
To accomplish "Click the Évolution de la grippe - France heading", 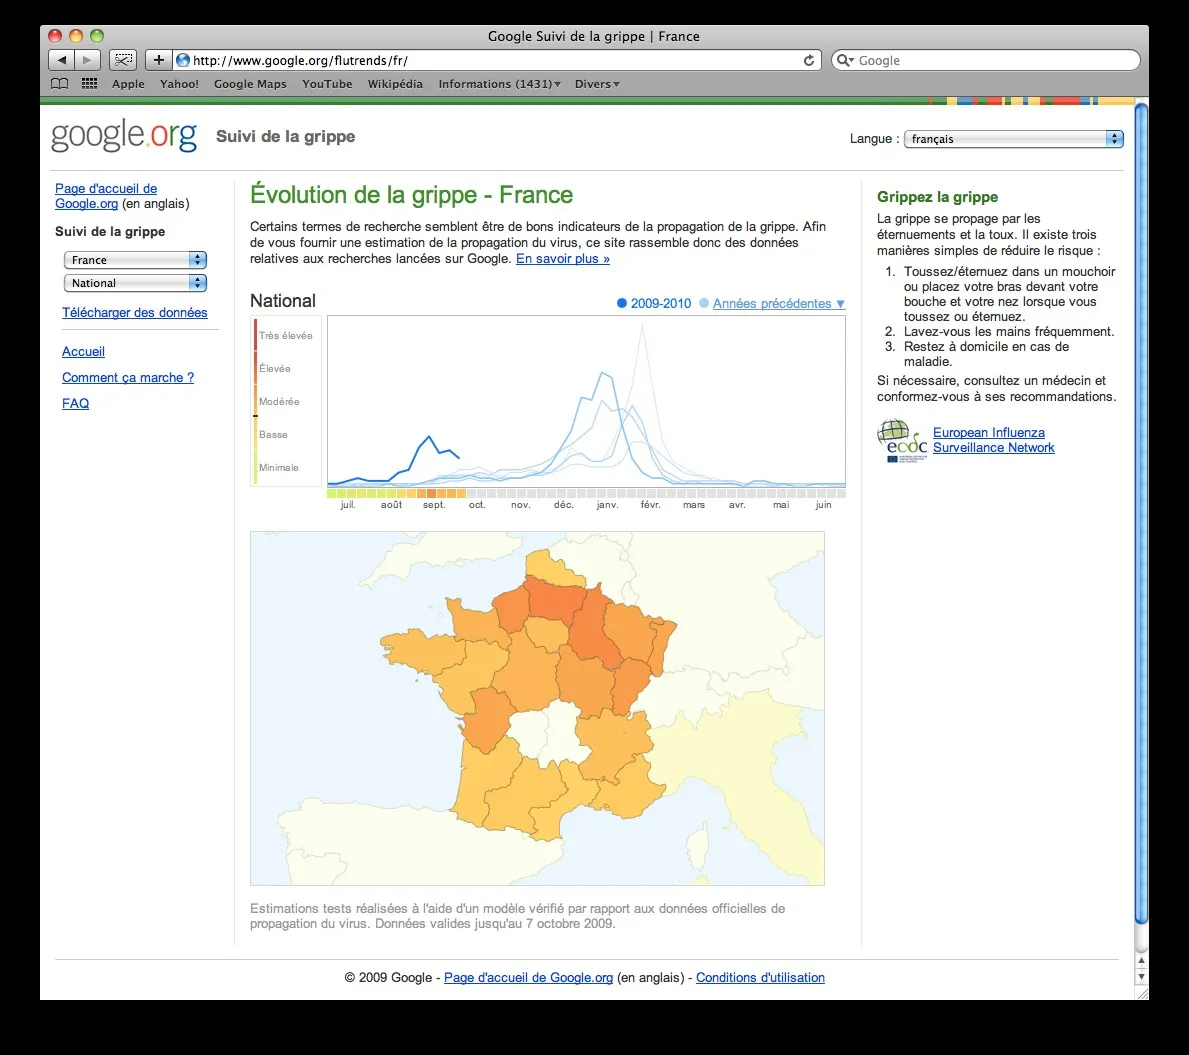I will point(412,195).
